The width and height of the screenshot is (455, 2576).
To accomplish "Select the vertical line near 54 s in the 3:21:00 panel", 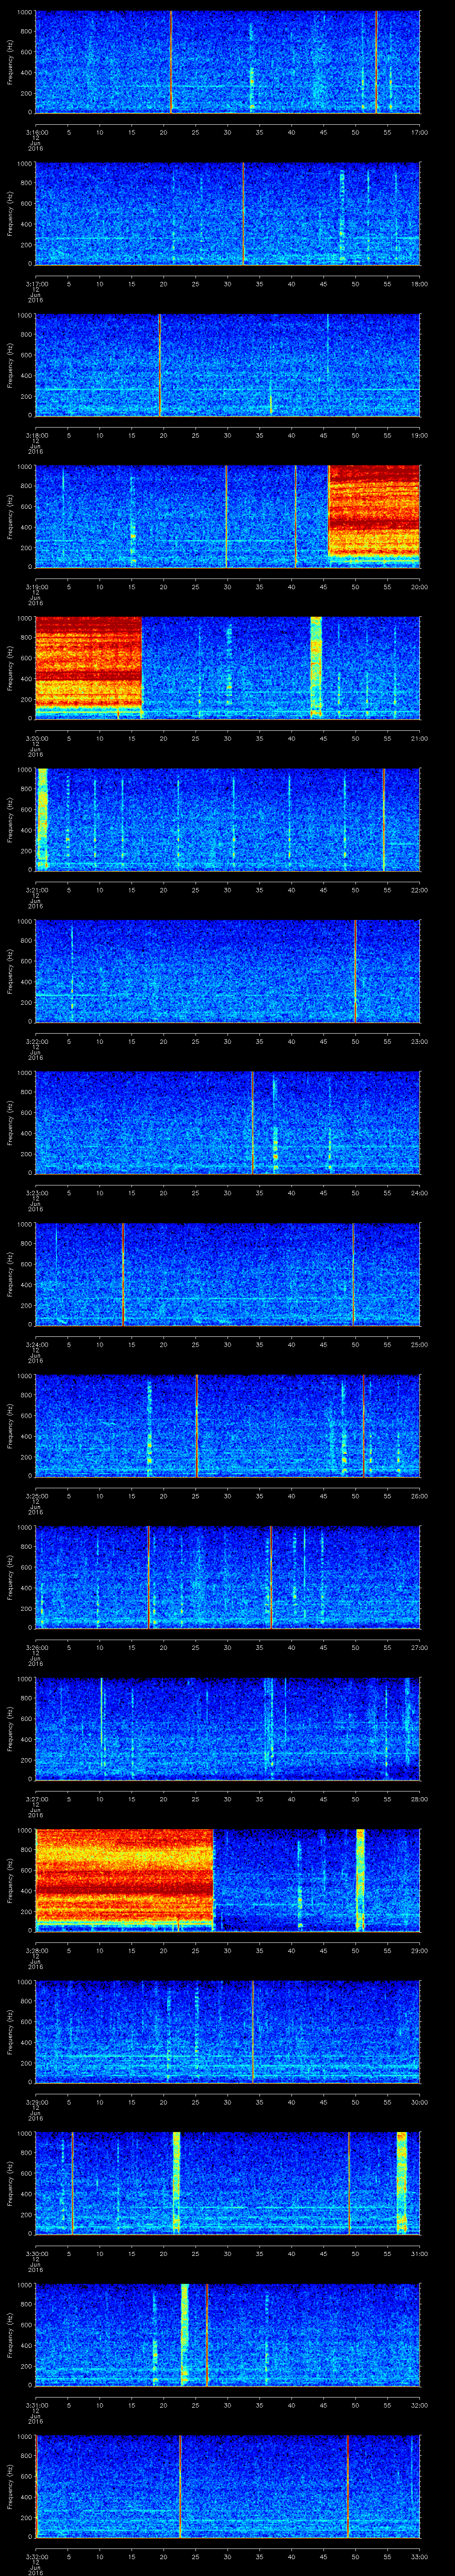I will (383, 819).
